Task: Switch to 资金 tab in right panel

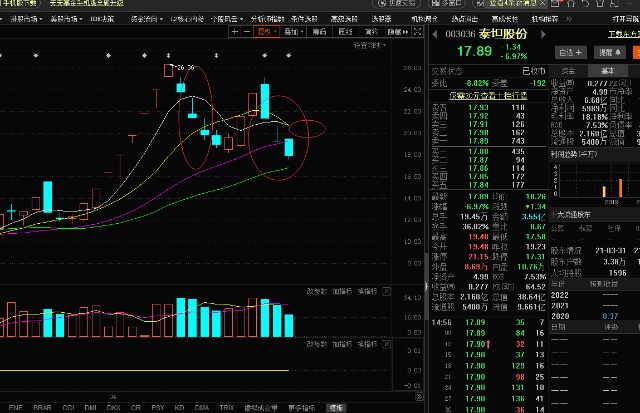Action: click(568, 71)
